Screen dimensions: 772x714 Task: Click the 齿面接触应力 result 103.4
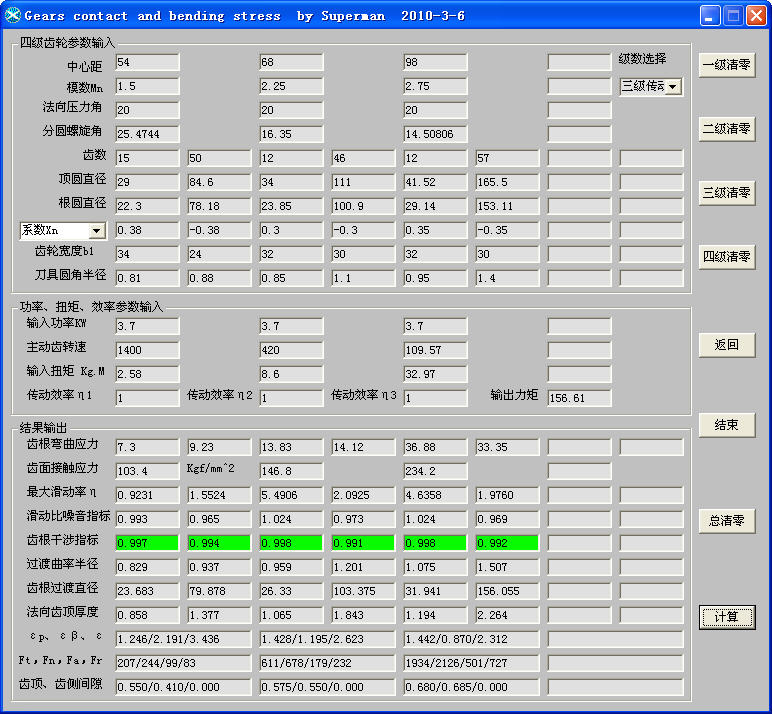[147, 471]
